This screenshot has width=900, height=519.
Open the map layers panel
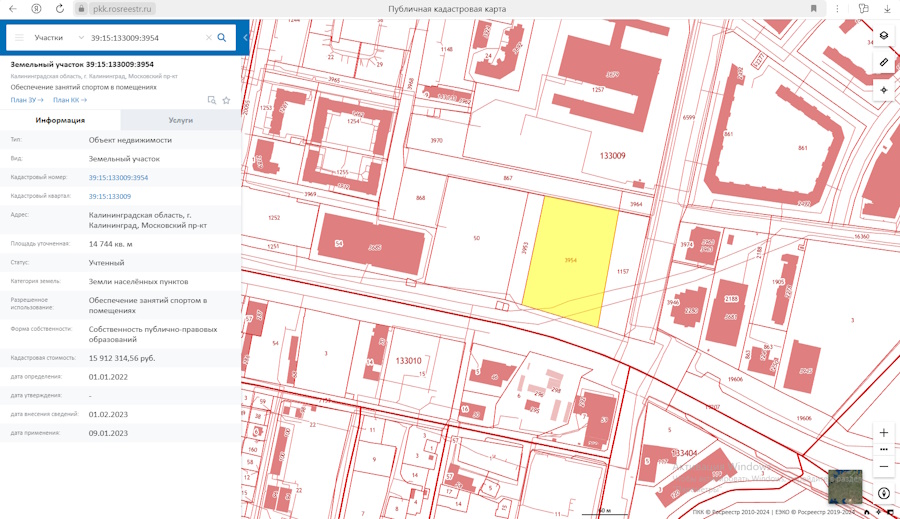pyautogui.click(x=884, y=36)
